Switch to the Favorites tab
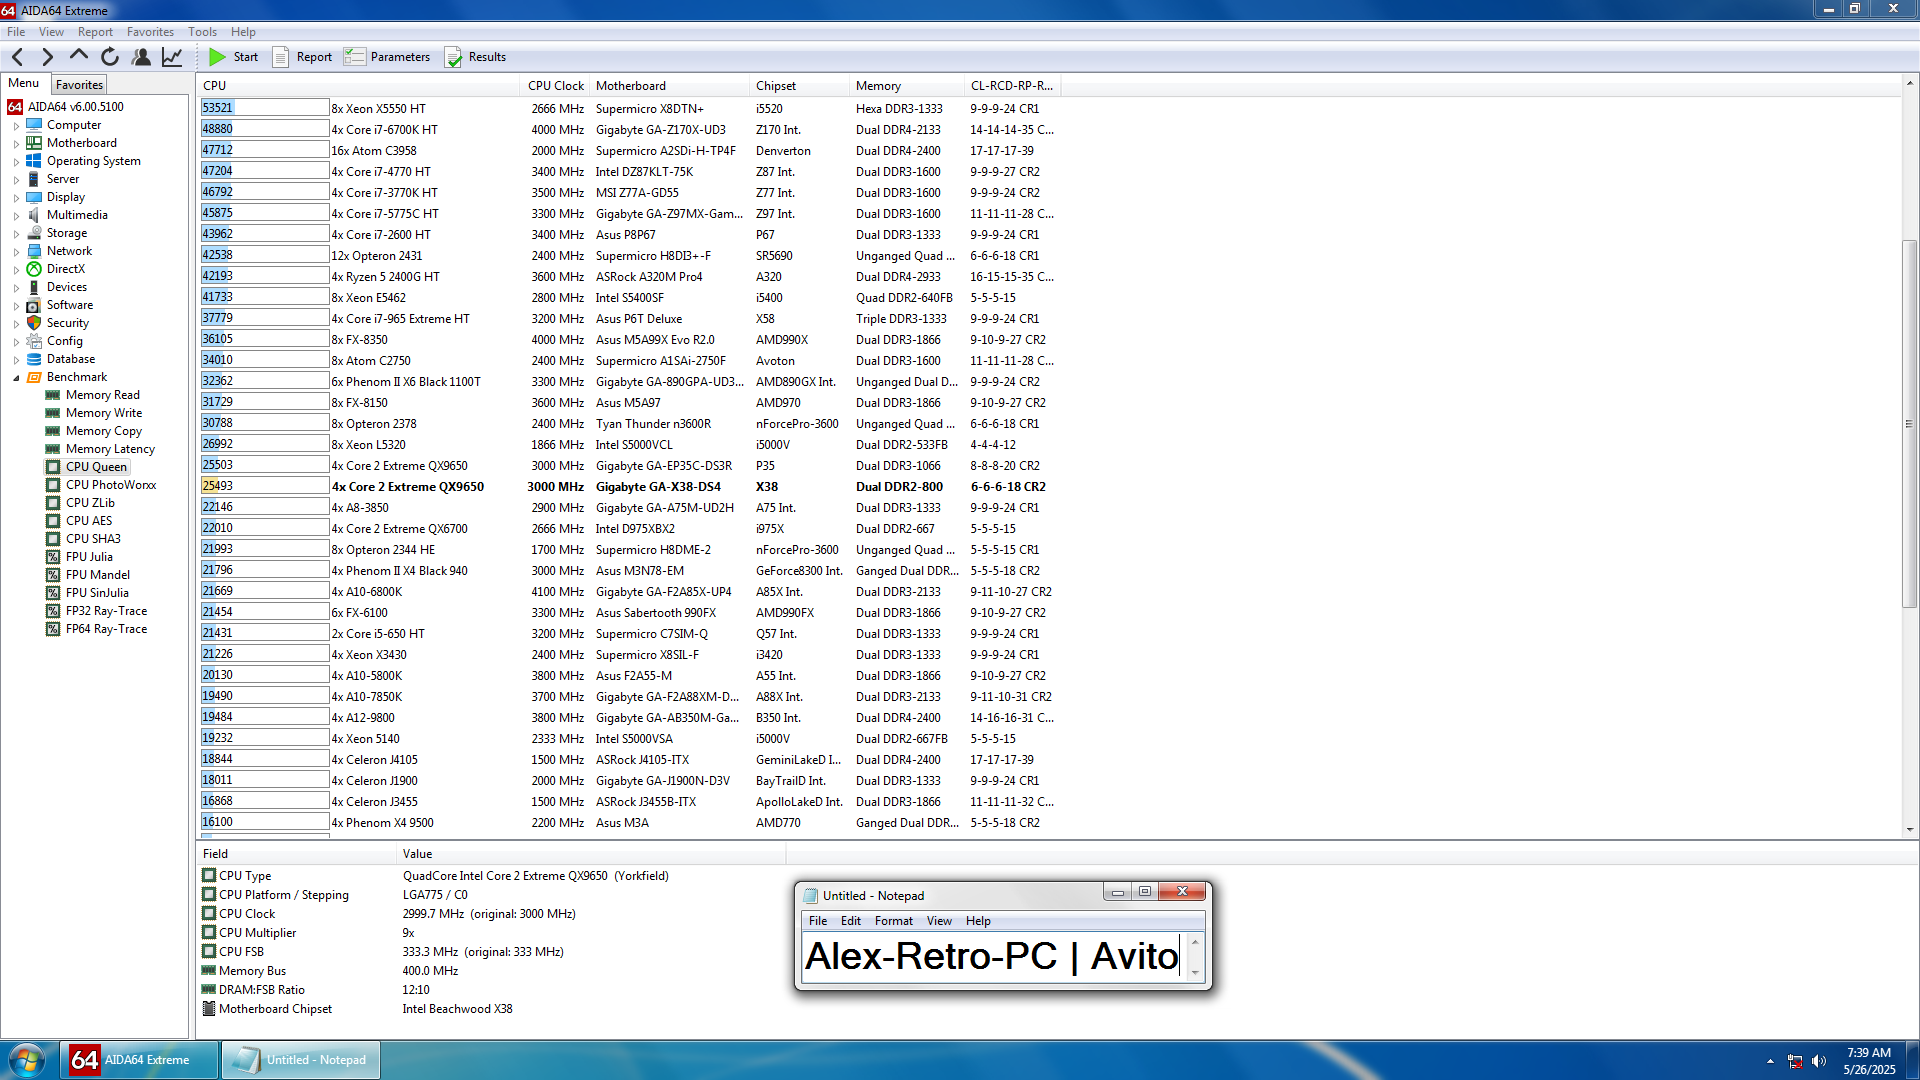The image size is (1920, 1080). pyautogui.click(x=79, y=85)
